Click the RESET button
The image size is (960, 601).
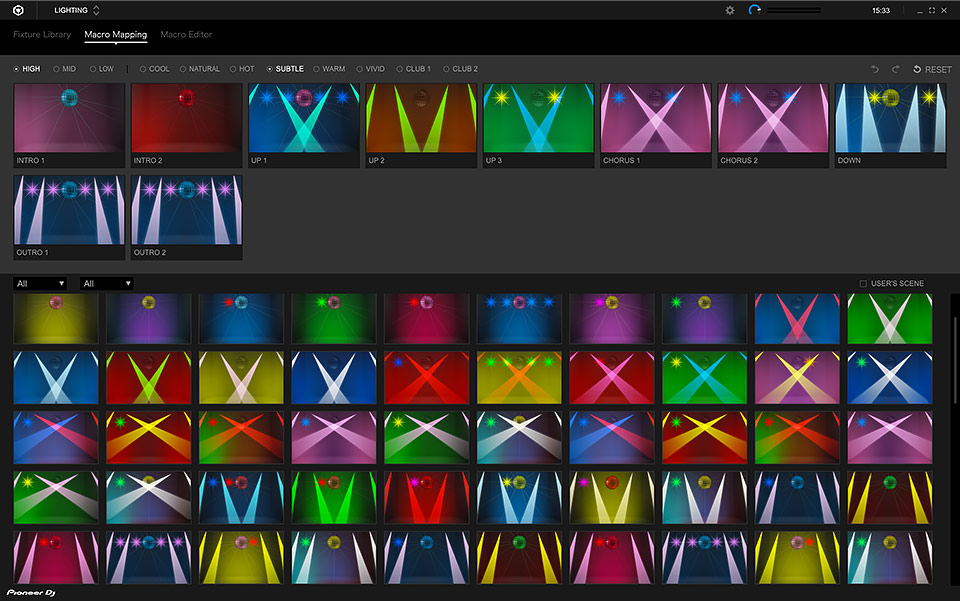[x=931, y=69]
